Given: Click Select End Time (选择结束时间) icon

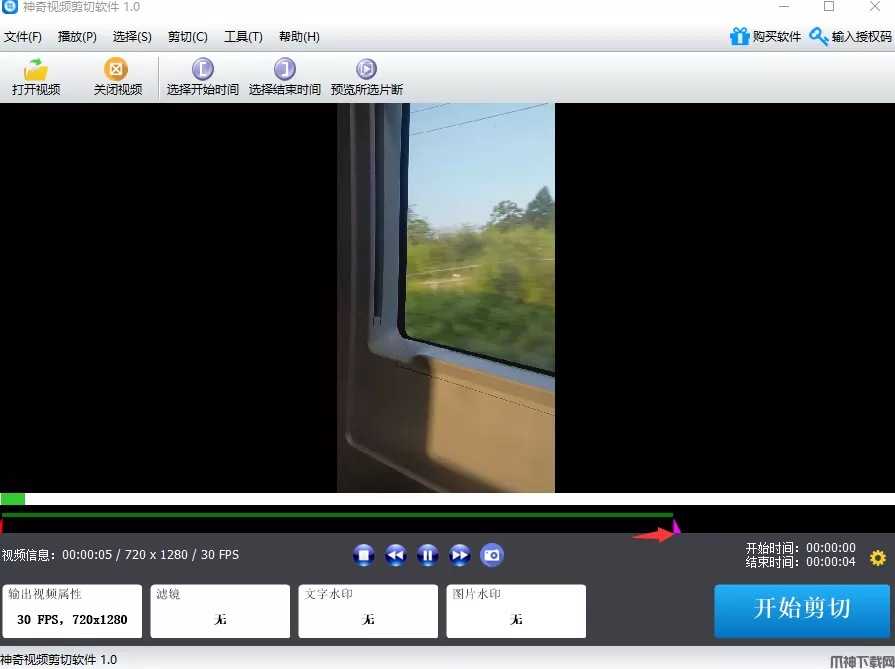Looking at the screenshot, I should pyautogui.click(x=284, y=69).
